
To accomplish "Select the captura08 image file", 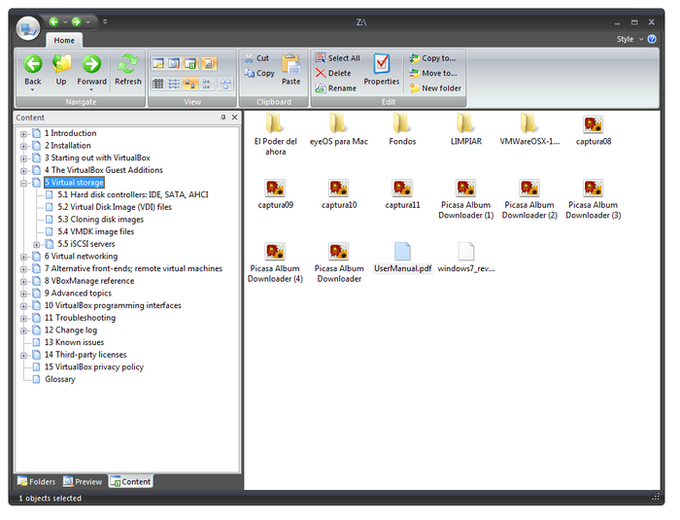I will 593,130.
